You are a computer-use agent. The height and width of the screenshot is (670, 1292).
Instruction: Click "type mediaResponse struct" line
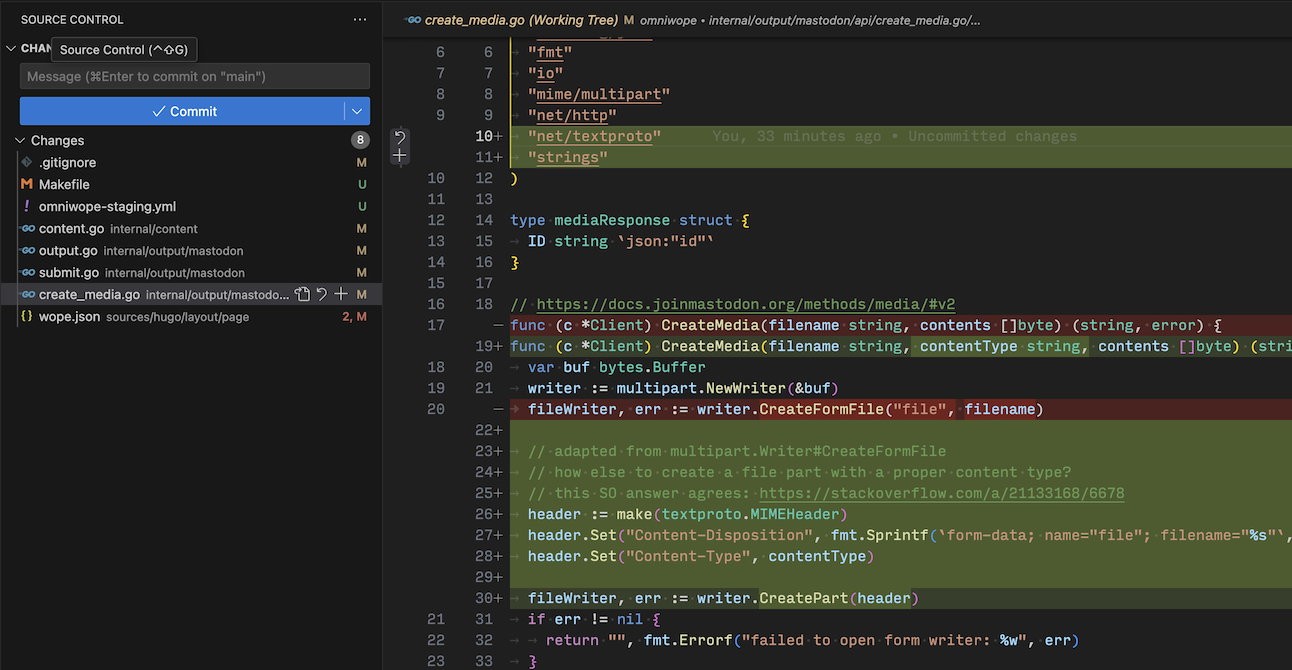(629, 220)
